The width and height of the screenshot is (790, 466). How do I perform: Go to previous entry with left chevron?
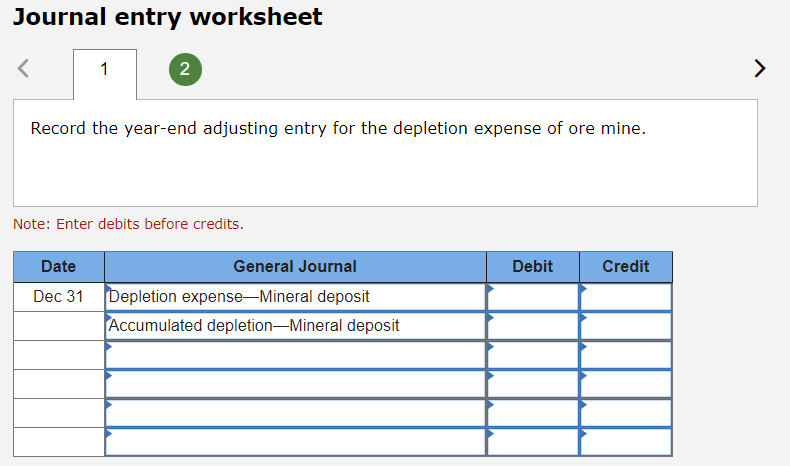point(23,68)
